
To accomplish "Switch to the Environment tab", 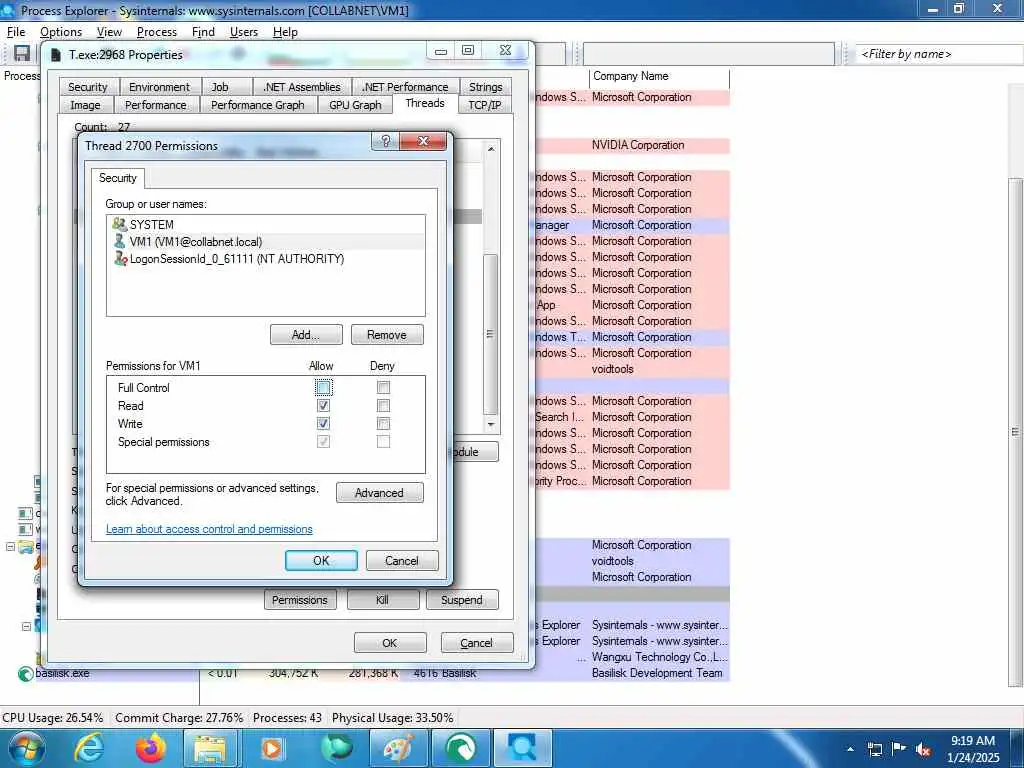I will tap(159, 87).
